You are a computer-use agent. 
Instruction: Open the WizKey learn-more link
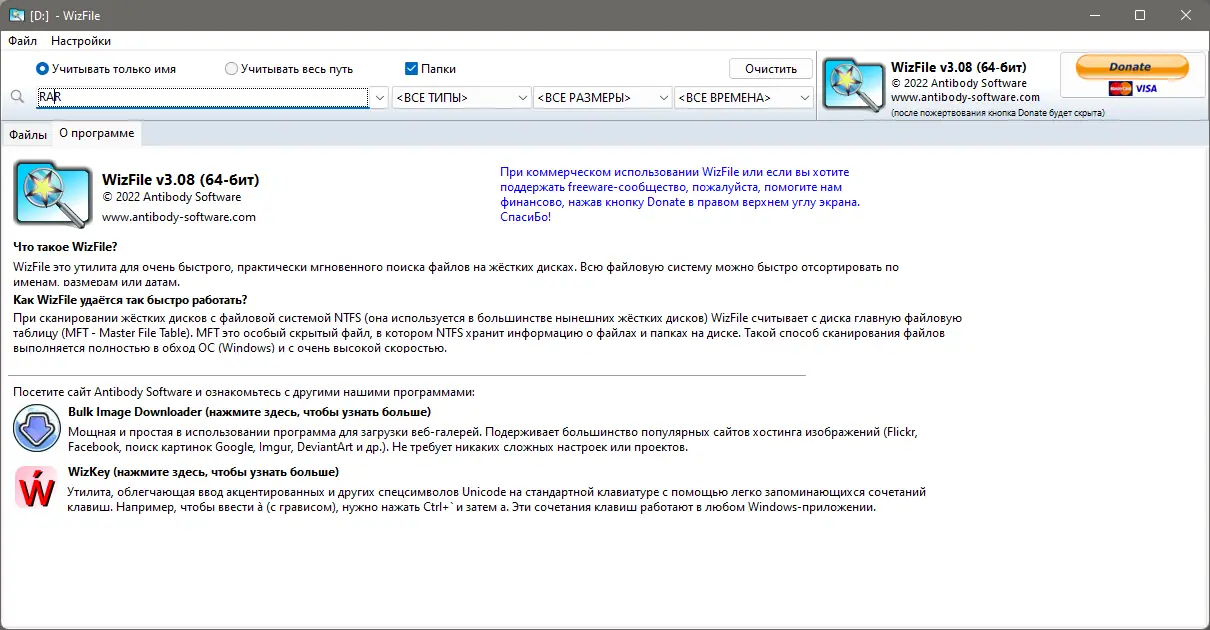tap(203, 471)
